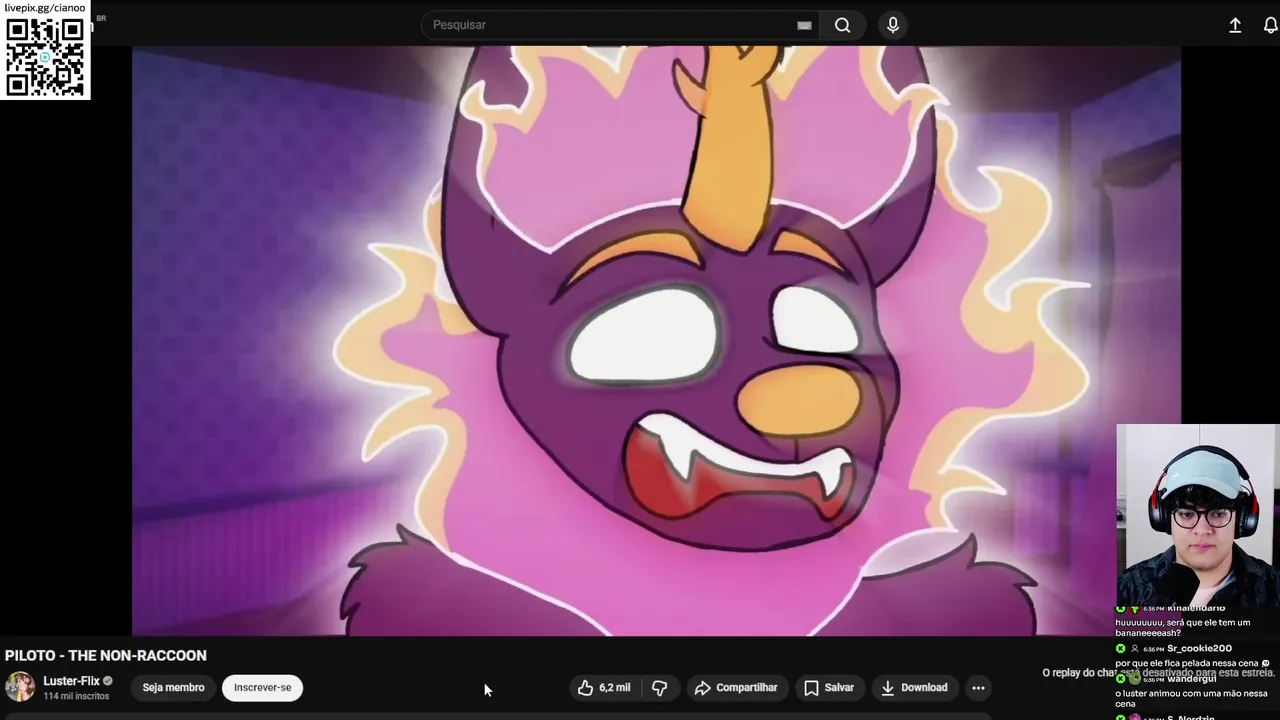Click the video player to pause
Screen dimensions: 1280x720
coord(656,340)
